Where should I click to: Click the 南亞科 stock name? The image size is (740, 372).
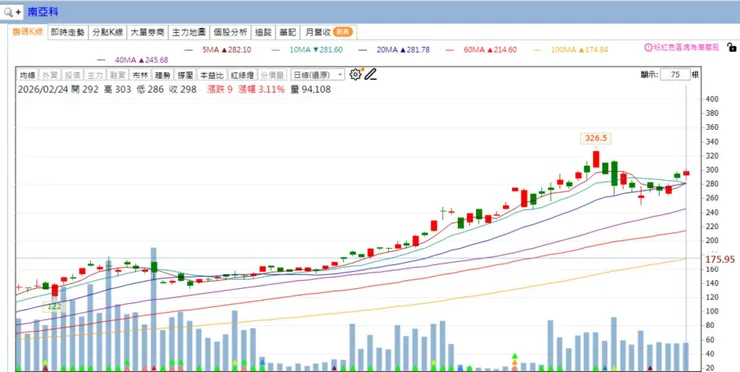pos(43,12)
